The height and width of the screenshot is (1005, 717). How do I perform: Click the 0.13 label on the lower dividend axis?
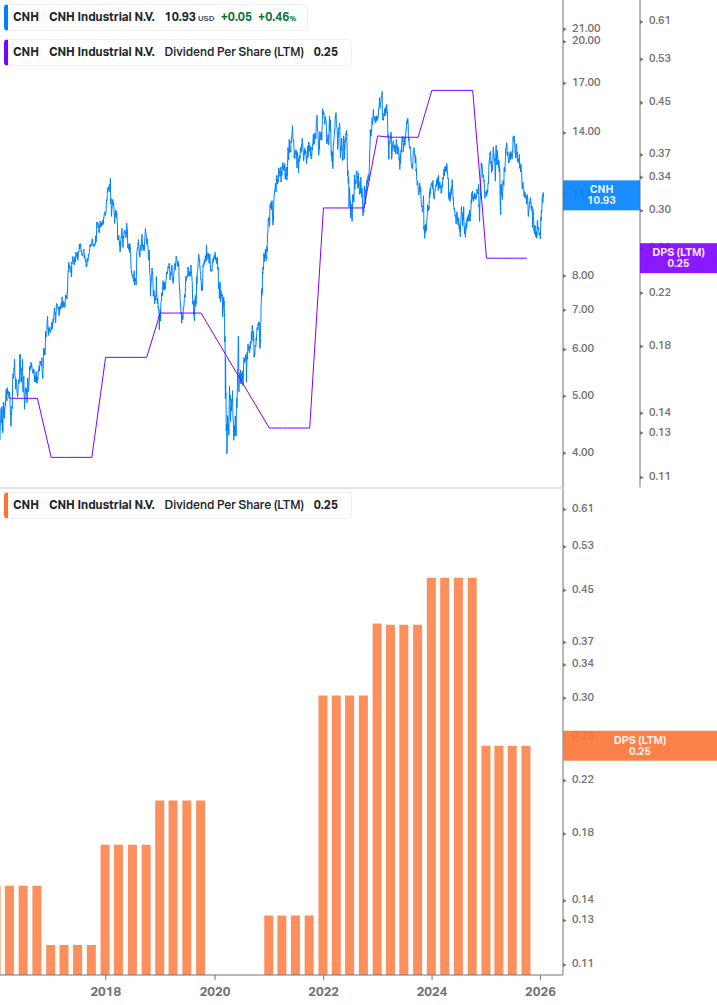[582, 919]
